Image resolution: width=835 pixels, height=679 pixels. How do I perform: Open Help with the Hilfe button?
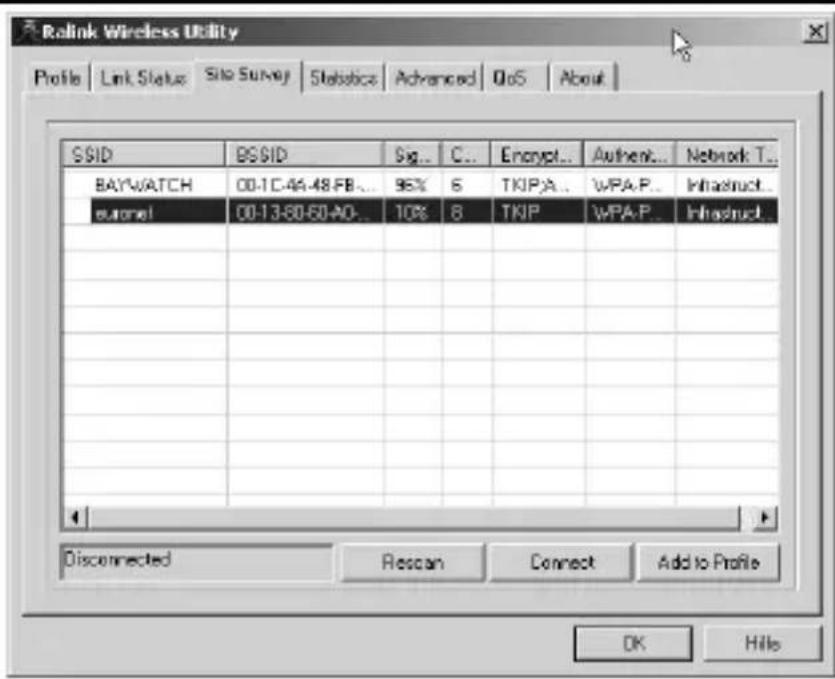pos(763,644)
